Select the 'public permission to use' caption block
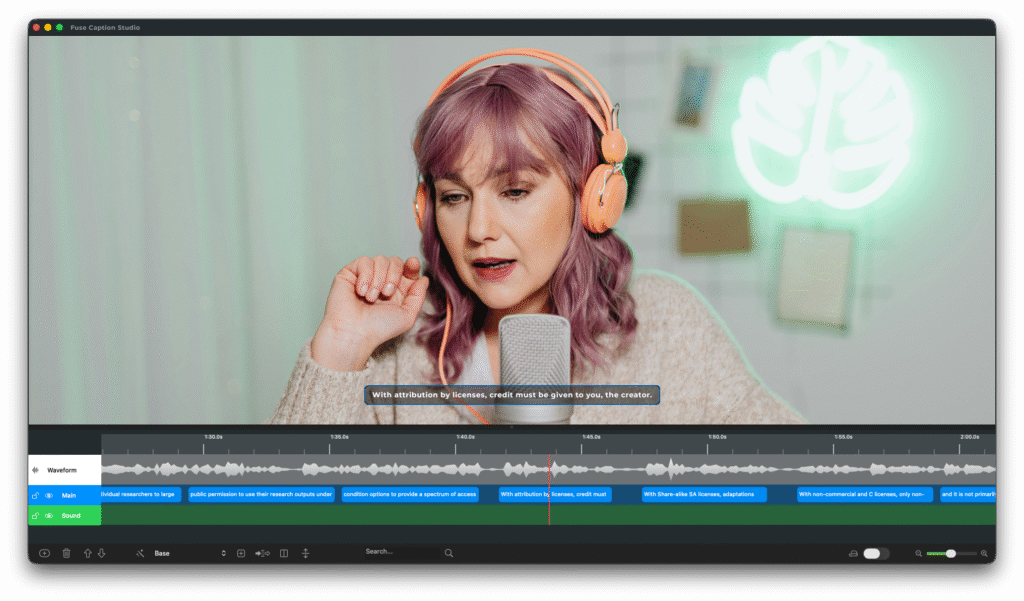 tap(261, 494)
